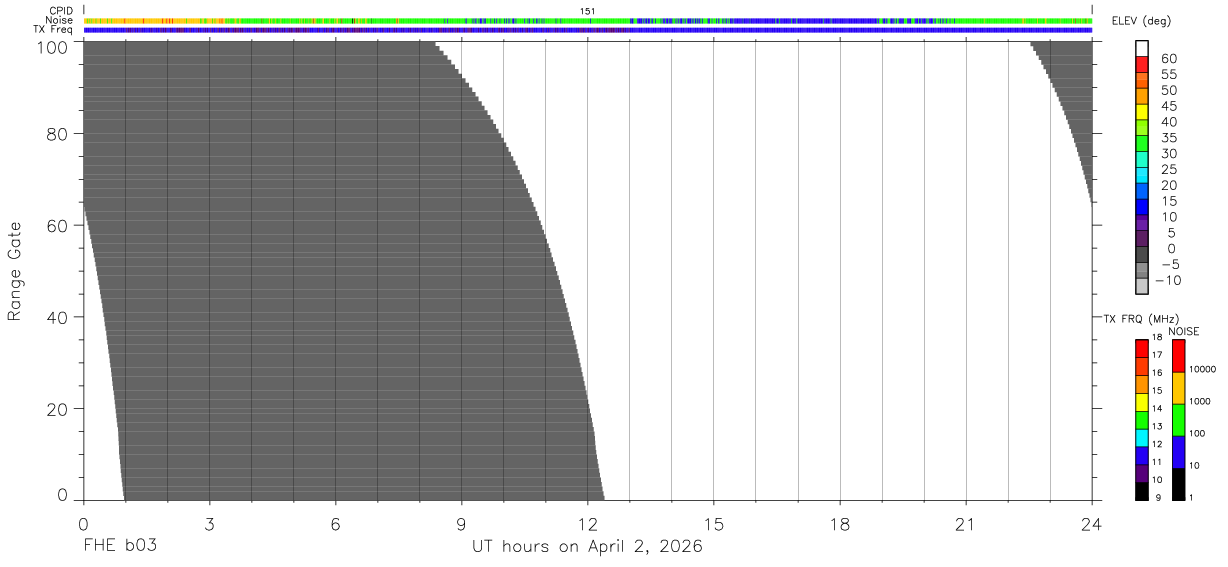This screenshot has height=567, width=1228.
Task: Click the 21 hour tick label on UT axis
Action: (966, 524)
